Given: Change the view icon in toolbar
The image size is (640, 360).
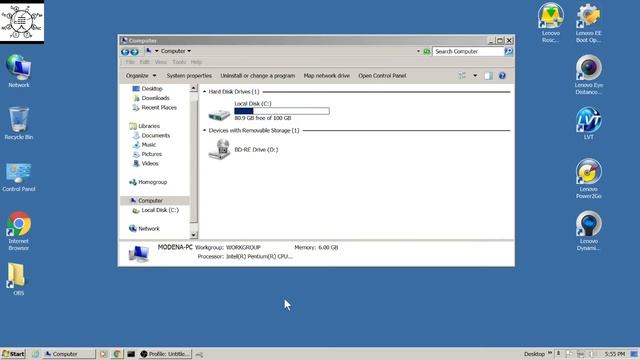Looking at the screenshot, I should click(x=462, y=76).
